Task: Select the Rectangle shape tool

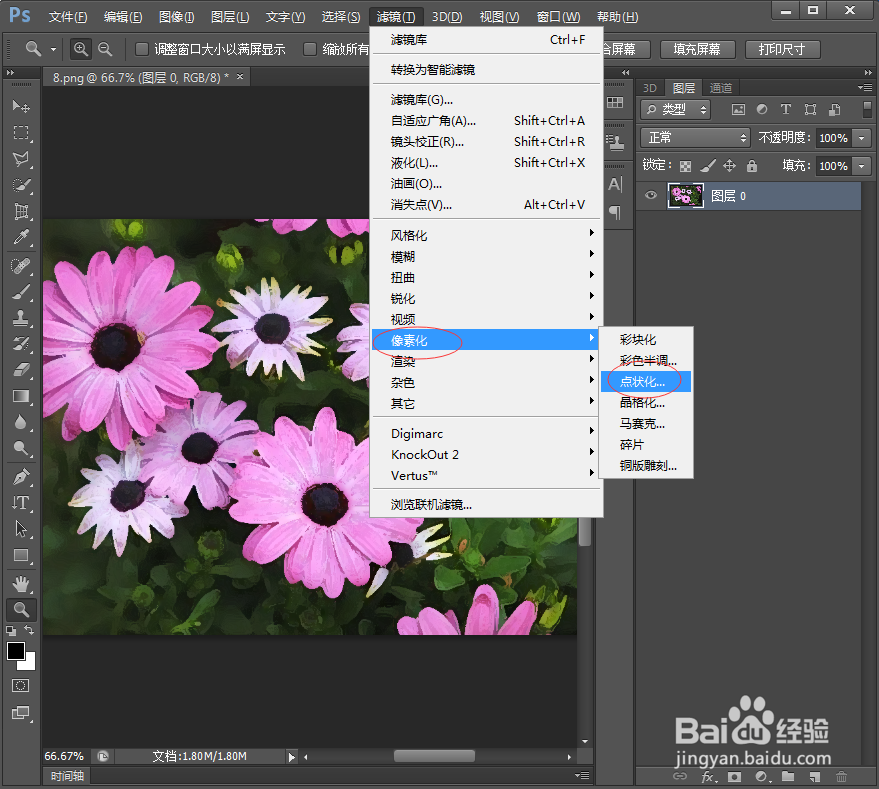Action: click(21, 555)
